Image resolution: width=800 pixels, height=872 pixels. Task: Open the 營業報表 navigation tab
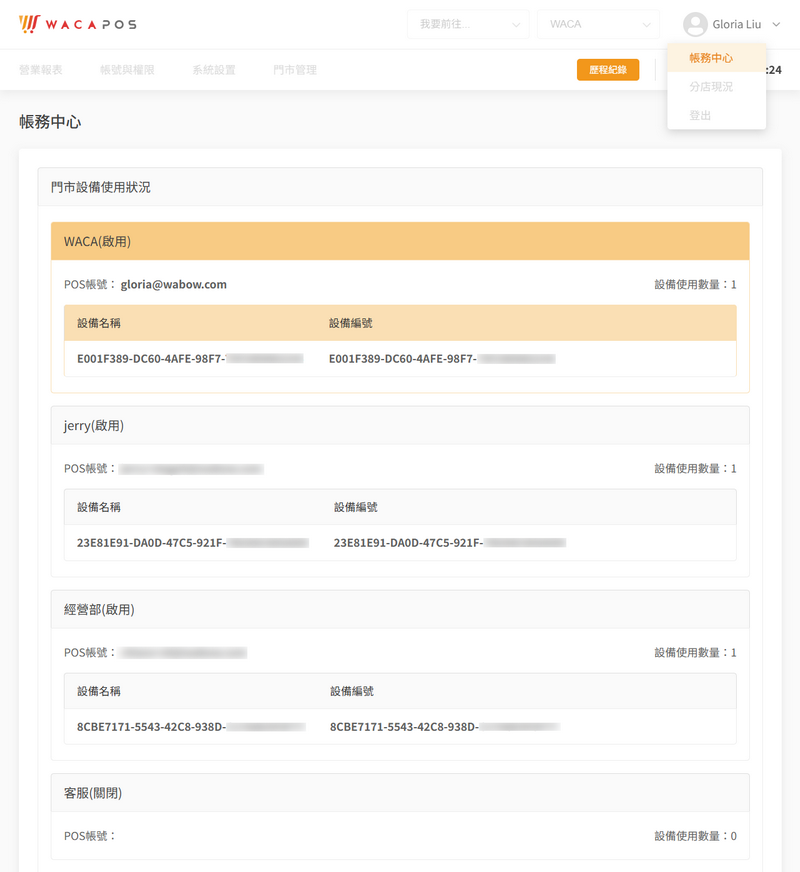coord(41,70)
